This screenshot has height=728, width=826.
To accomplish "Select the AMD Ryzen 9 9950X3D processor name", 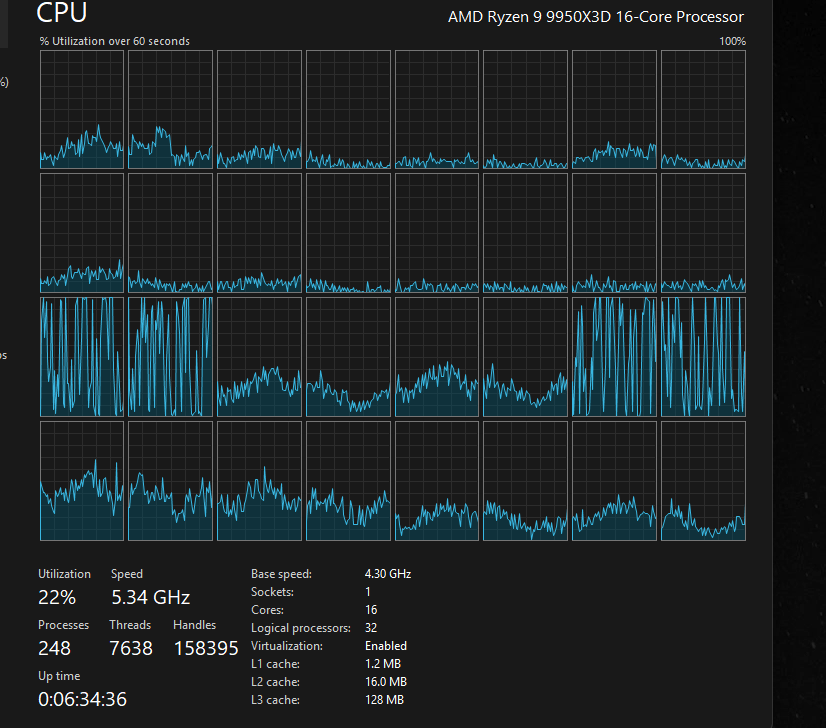I will pyautogui.click(x=596, y=17).
